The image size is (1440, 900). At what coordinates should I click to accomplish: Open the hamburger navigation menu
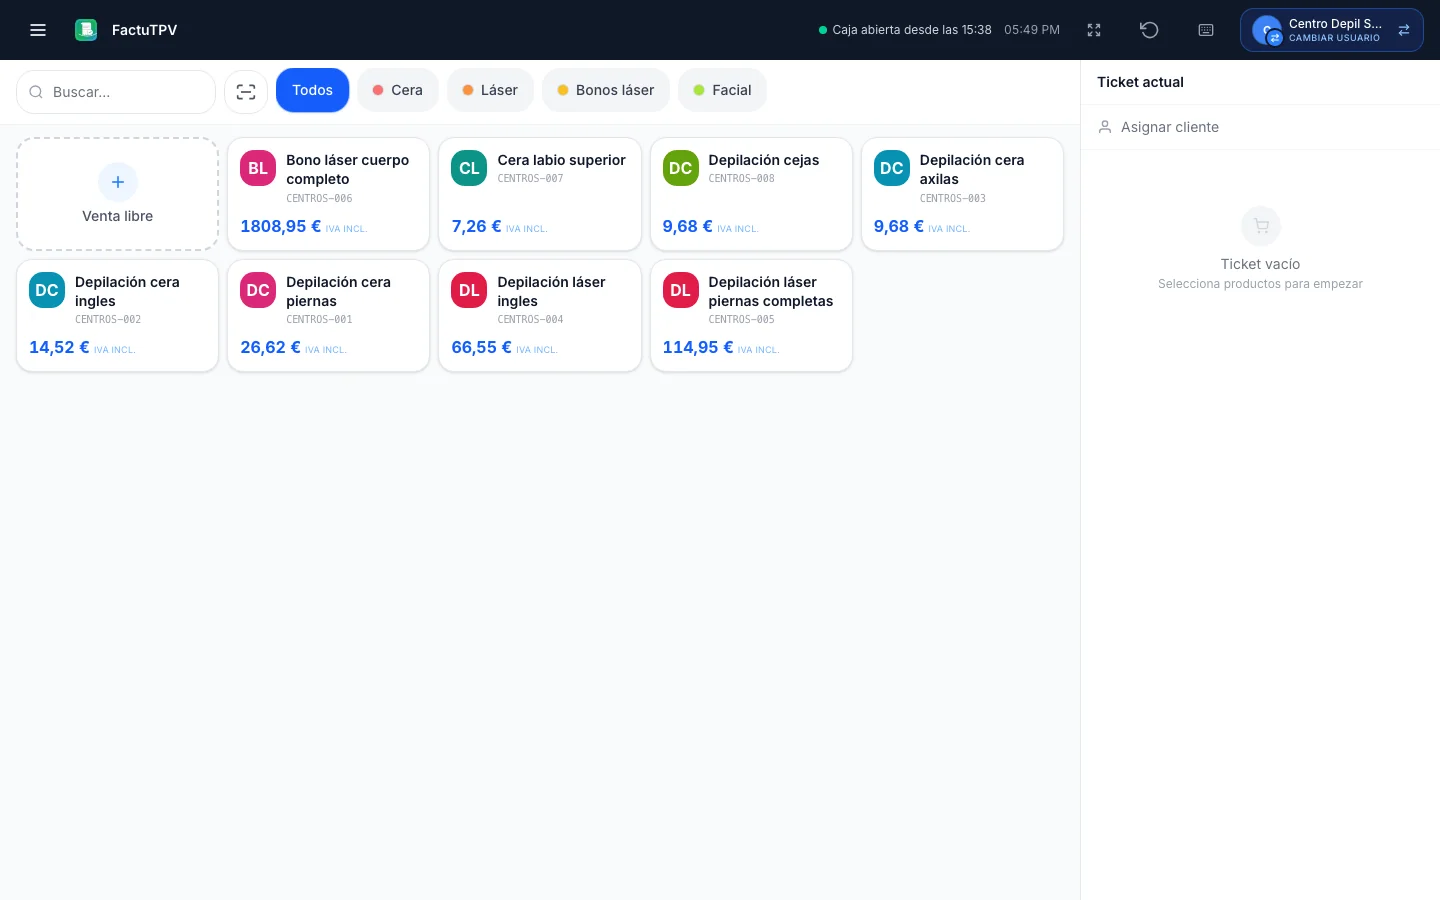pos(38,30)
